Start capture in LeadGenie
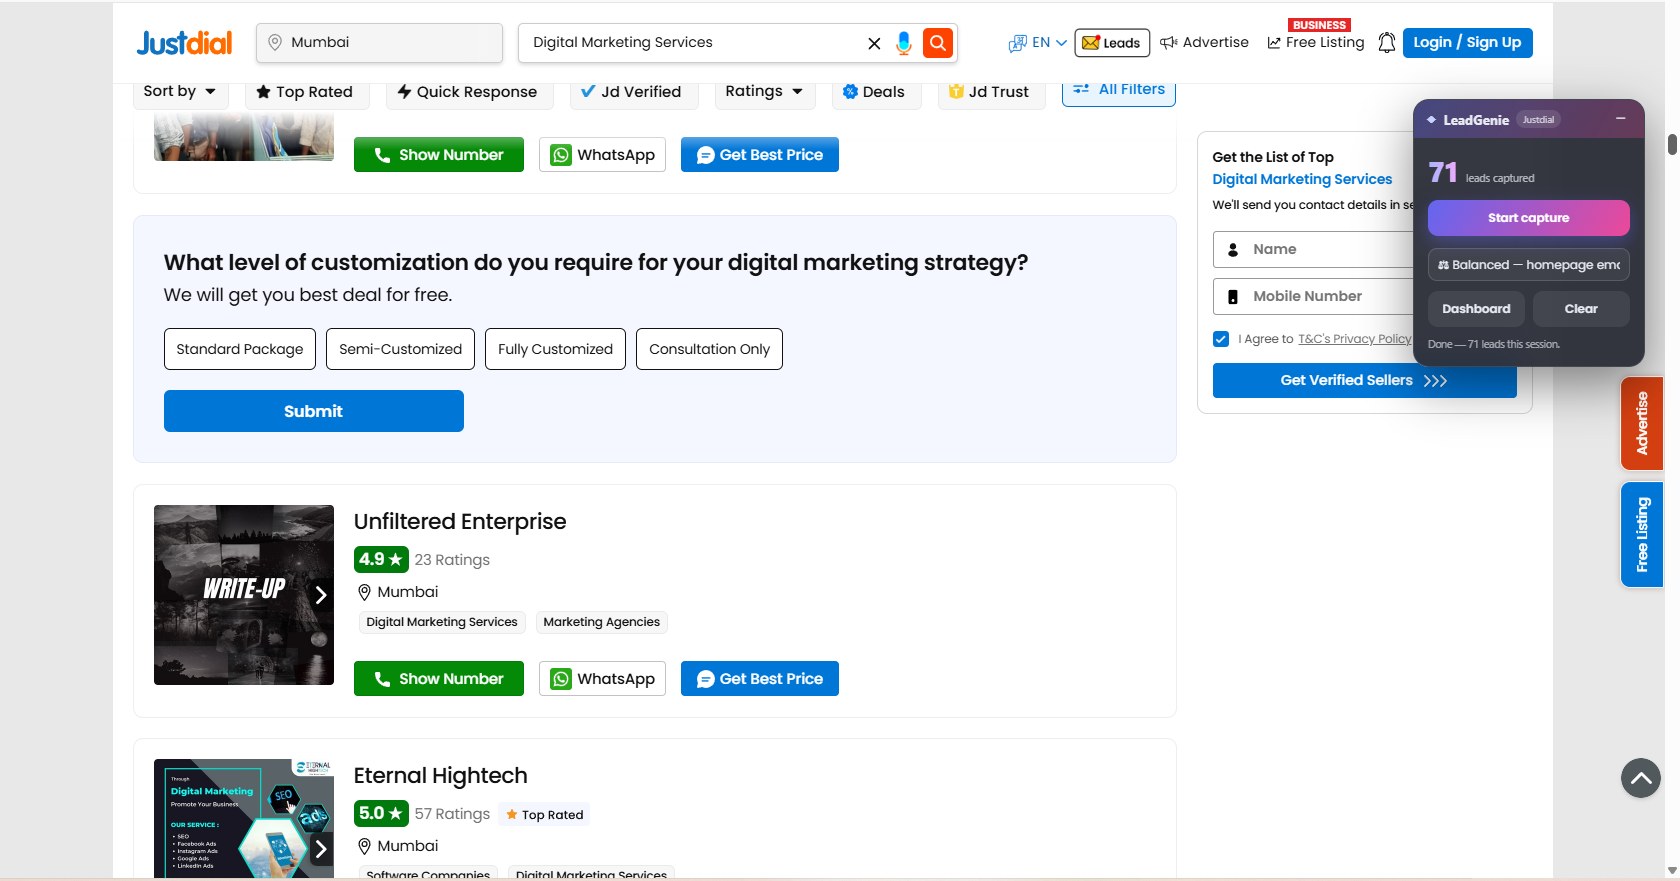Screen dimensions: 1680x881 click(1529, 218)
